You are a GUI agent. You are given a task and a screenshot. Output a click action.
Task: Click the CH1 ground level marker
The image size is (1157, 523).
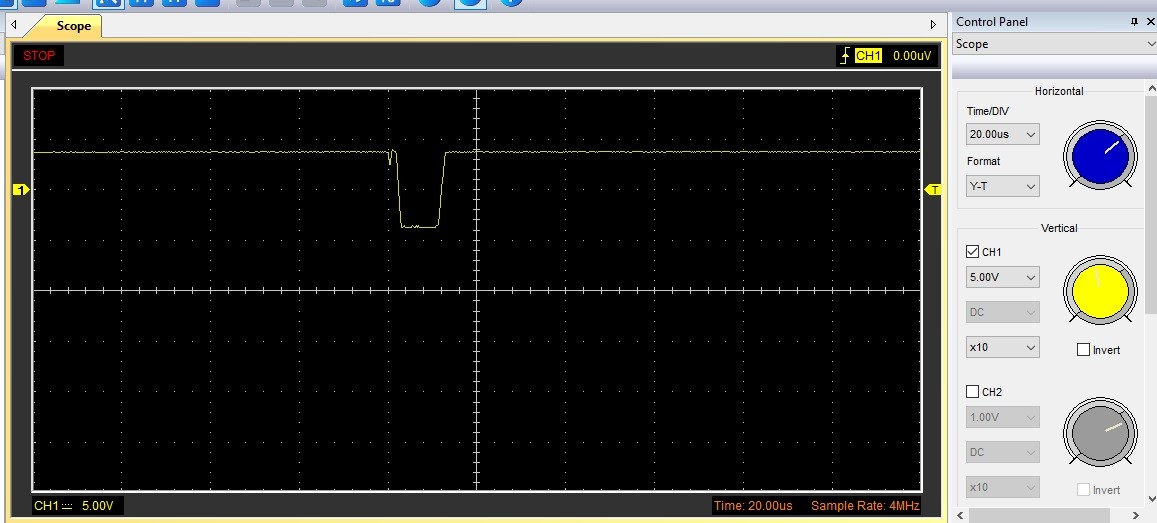click(20, 190)
